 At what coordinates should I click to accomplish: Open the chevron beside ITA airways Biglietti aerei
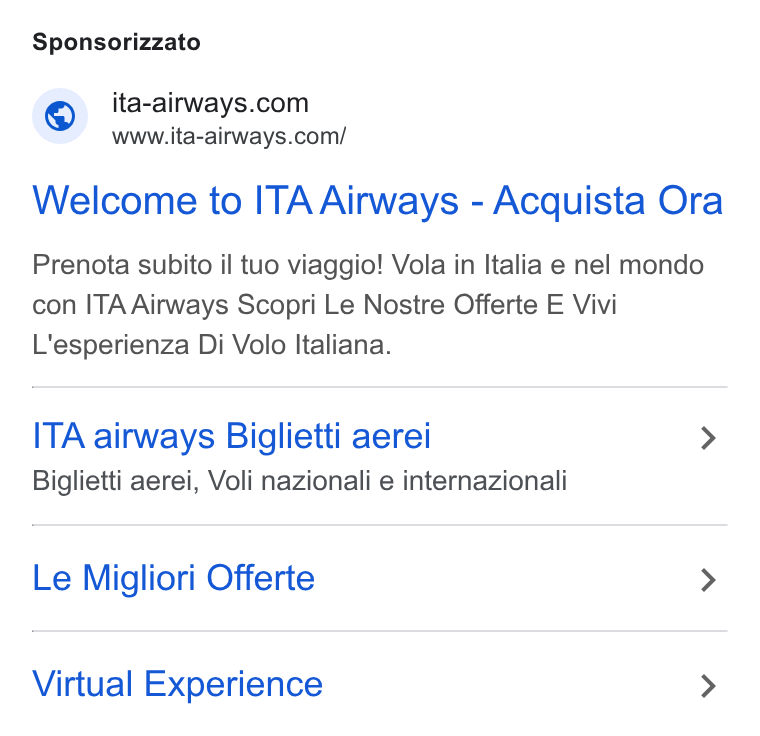(708, 438)
